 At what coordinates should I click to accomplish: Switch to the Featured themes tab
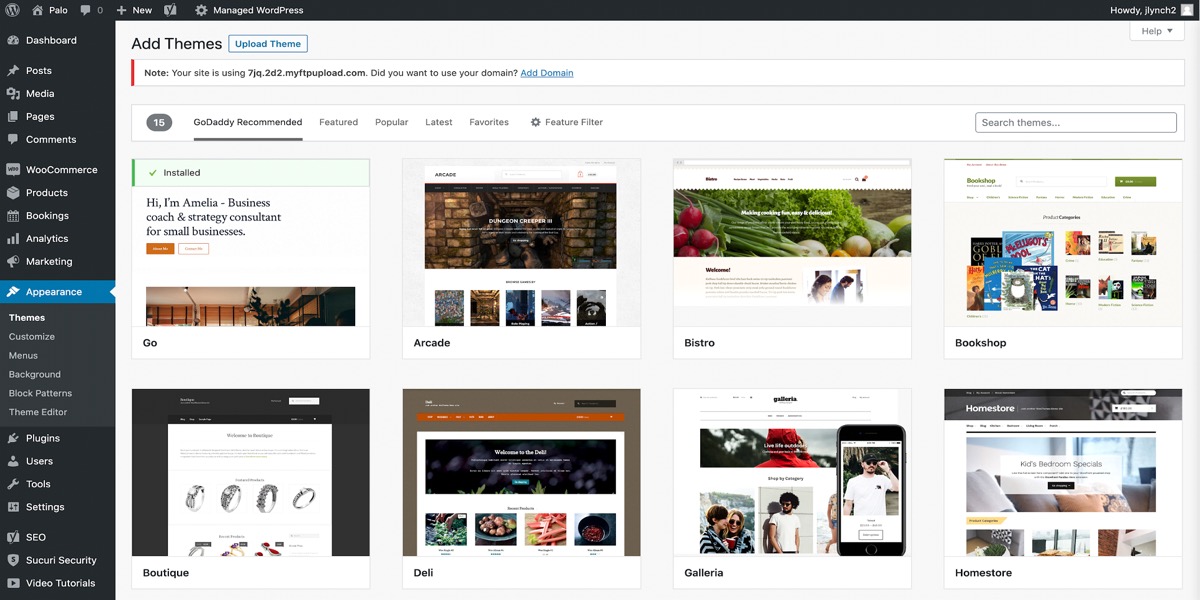(x=338, y=122)
